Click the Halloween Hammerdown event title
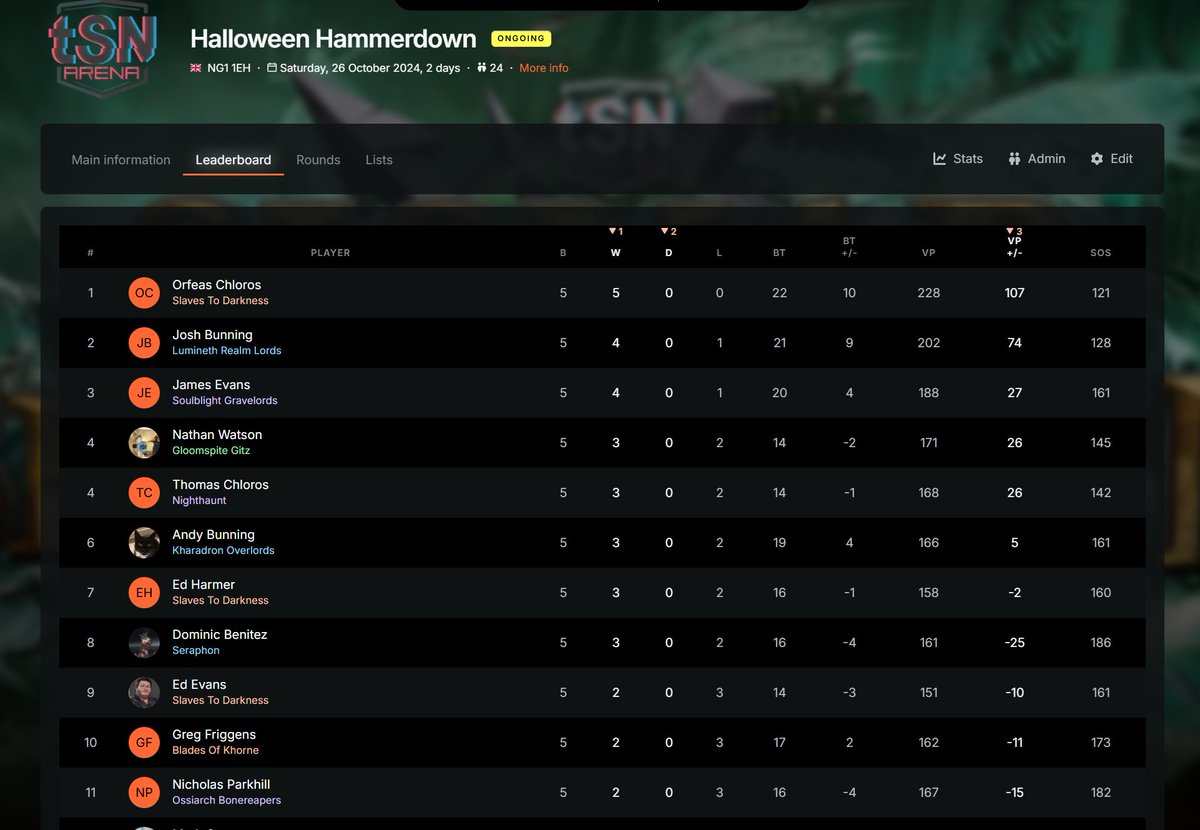1200x830 pixels. click(x=333, y=39)
